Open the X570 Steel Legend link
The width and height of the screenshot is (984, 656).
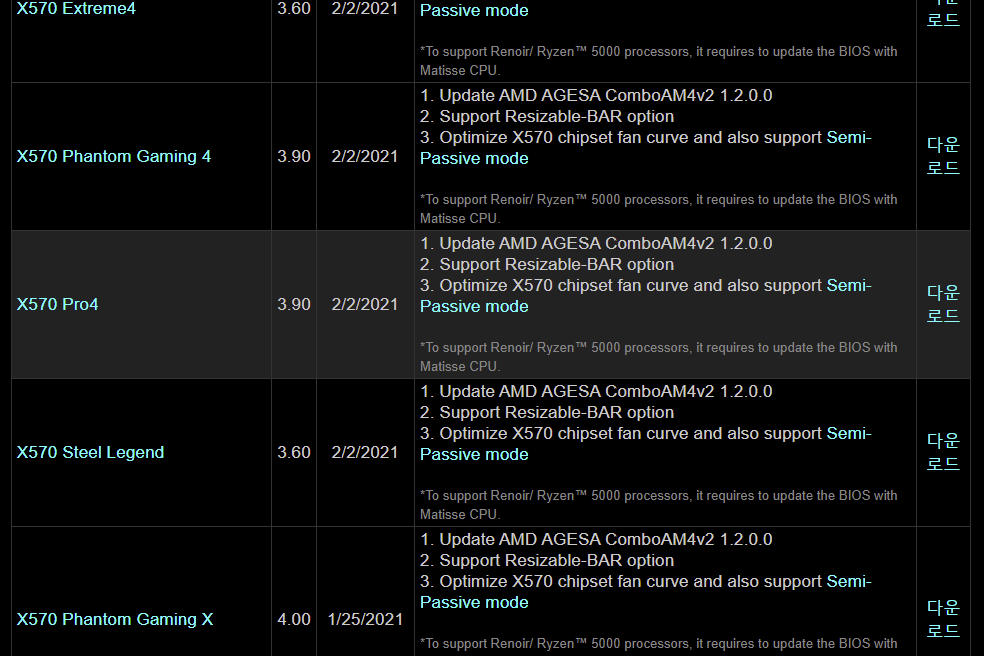pyautogui.click(x=90, y=453)
